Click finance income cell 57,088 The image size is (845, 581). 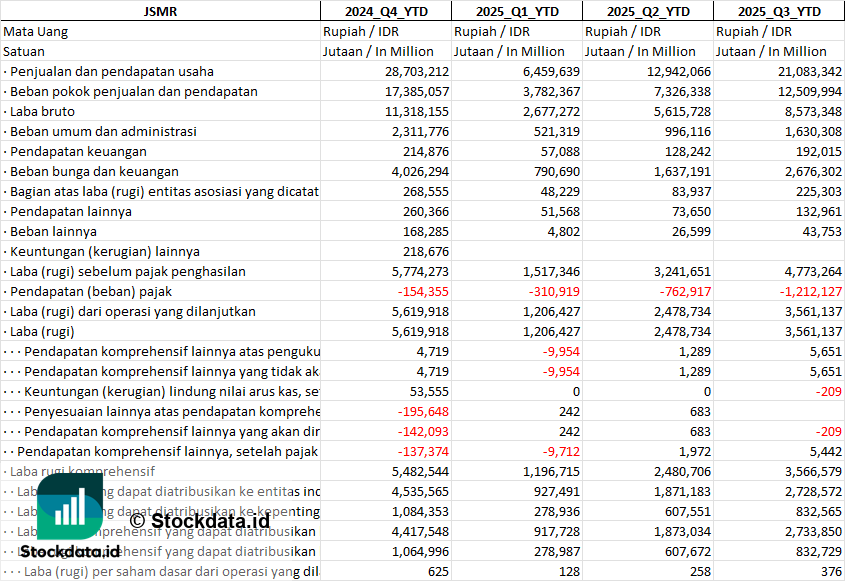pyautogui.click(x=560, y=151)
